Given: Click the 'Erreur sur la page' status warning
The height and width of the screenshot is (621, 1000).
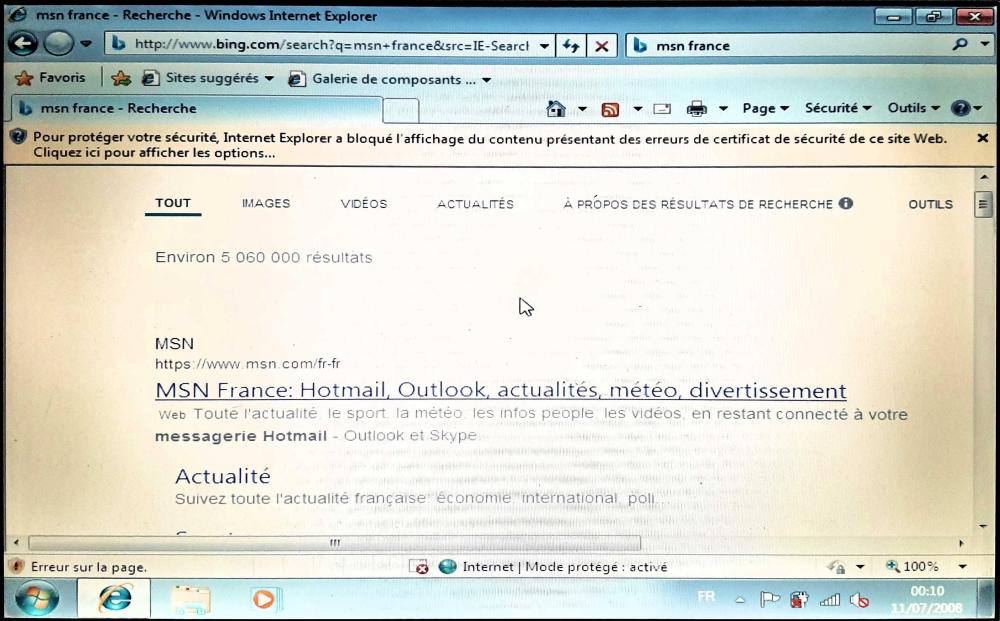Looking at the screenshot, I should (78, 567).
